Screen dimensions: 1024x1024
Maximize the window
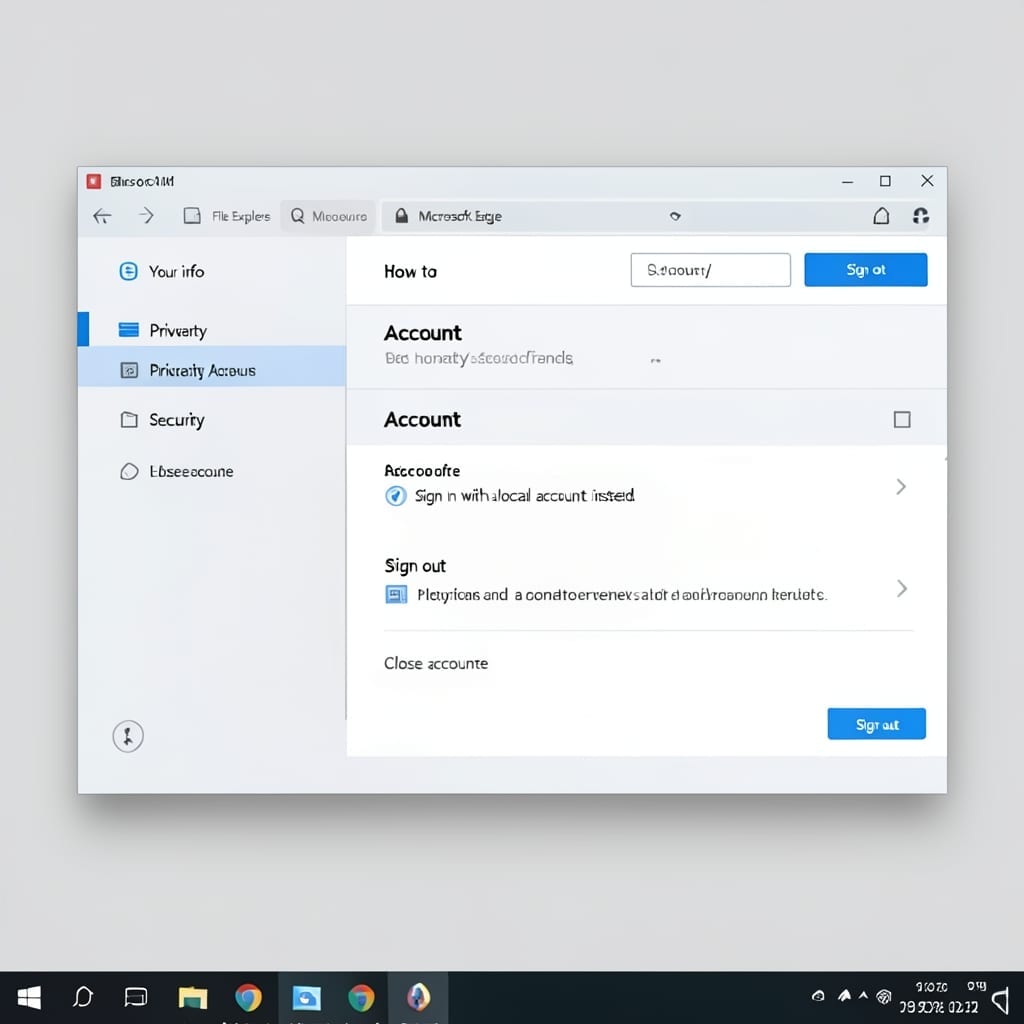pyautogui.click(x=885, y=181)
